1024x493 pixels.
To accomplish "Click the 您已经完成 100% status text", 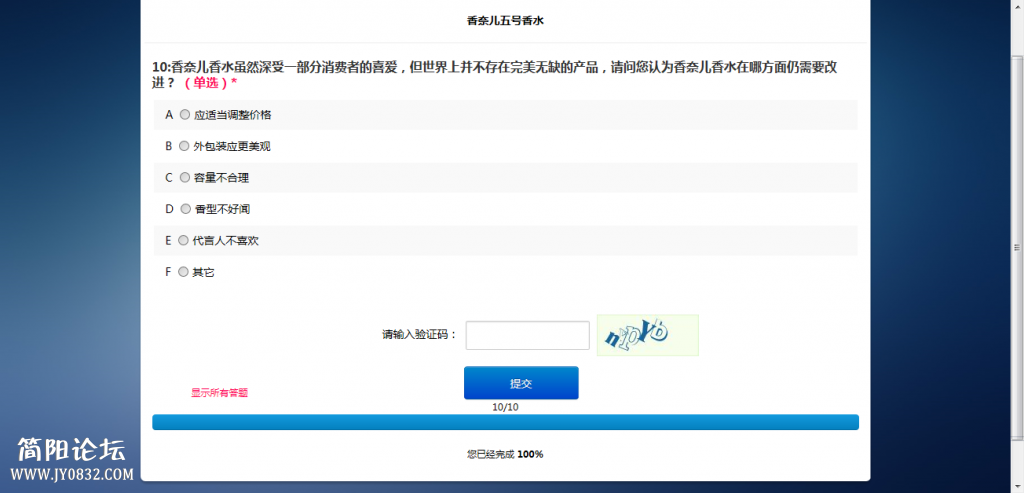I will (505, 454).
